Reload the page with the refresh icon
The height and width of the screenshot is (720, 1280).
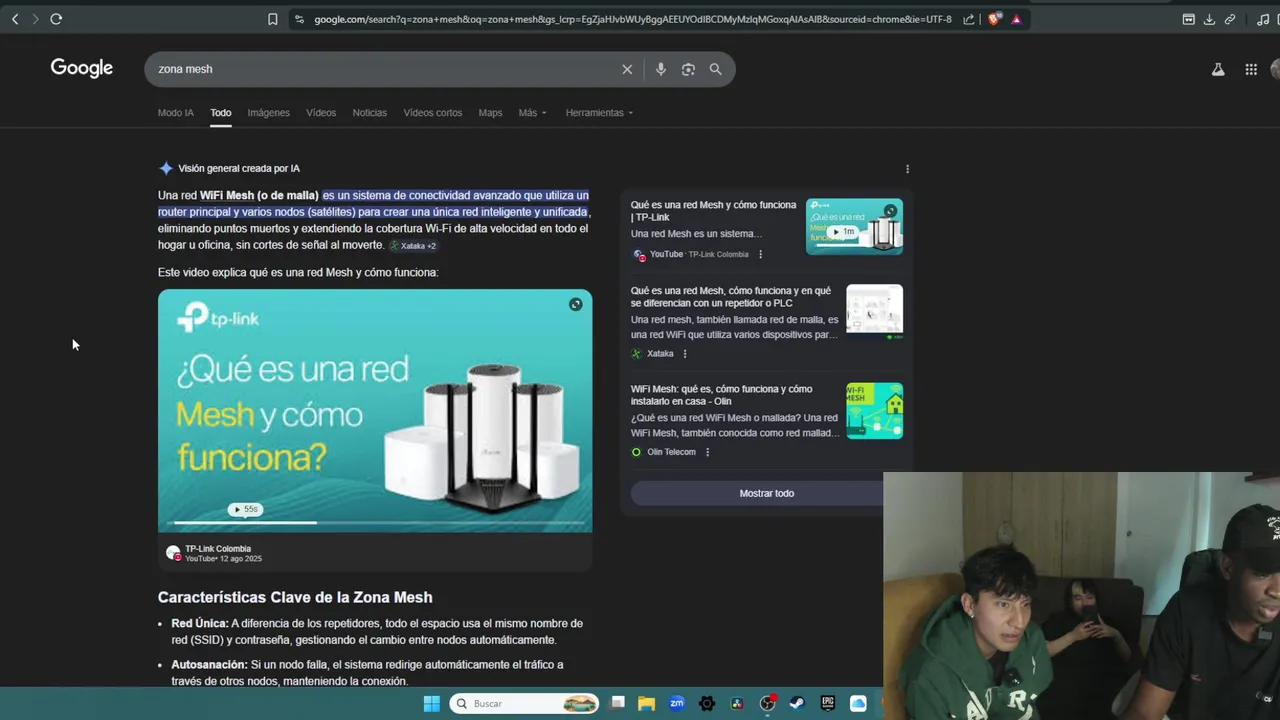click(x=56, y=19)
